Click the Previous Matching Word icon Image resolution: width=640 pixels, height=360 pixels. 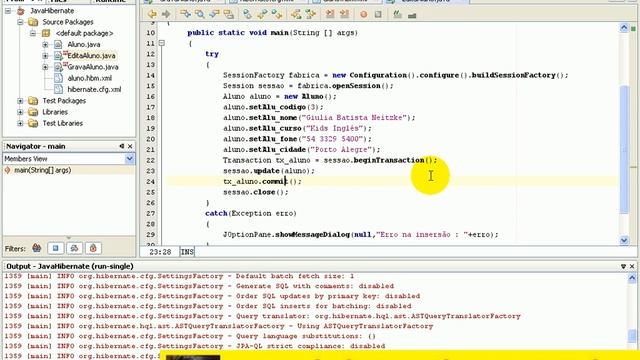[x=296, y=14]
